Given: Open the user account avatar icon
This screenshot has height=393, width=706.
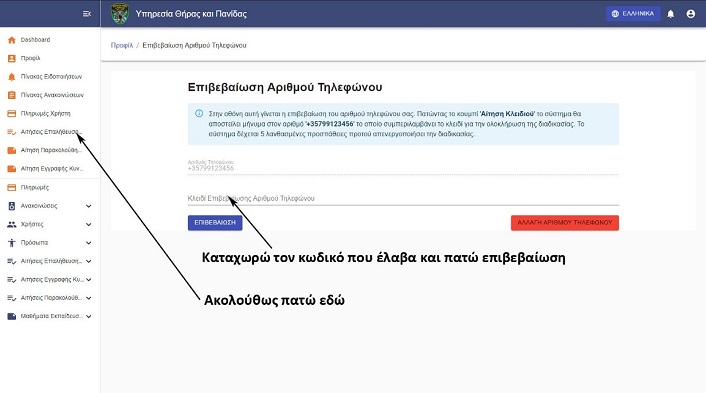Looking at the screenshot, I should pyautogui.click(x=691, y=14).
